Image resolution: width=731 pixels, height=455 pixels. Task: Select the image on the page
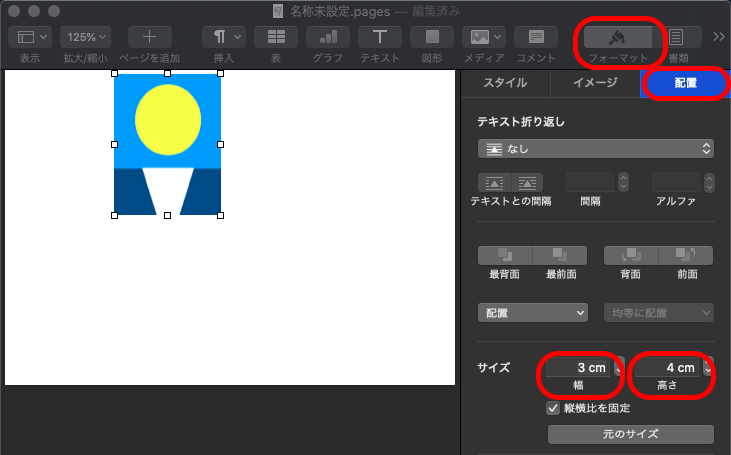167,145
